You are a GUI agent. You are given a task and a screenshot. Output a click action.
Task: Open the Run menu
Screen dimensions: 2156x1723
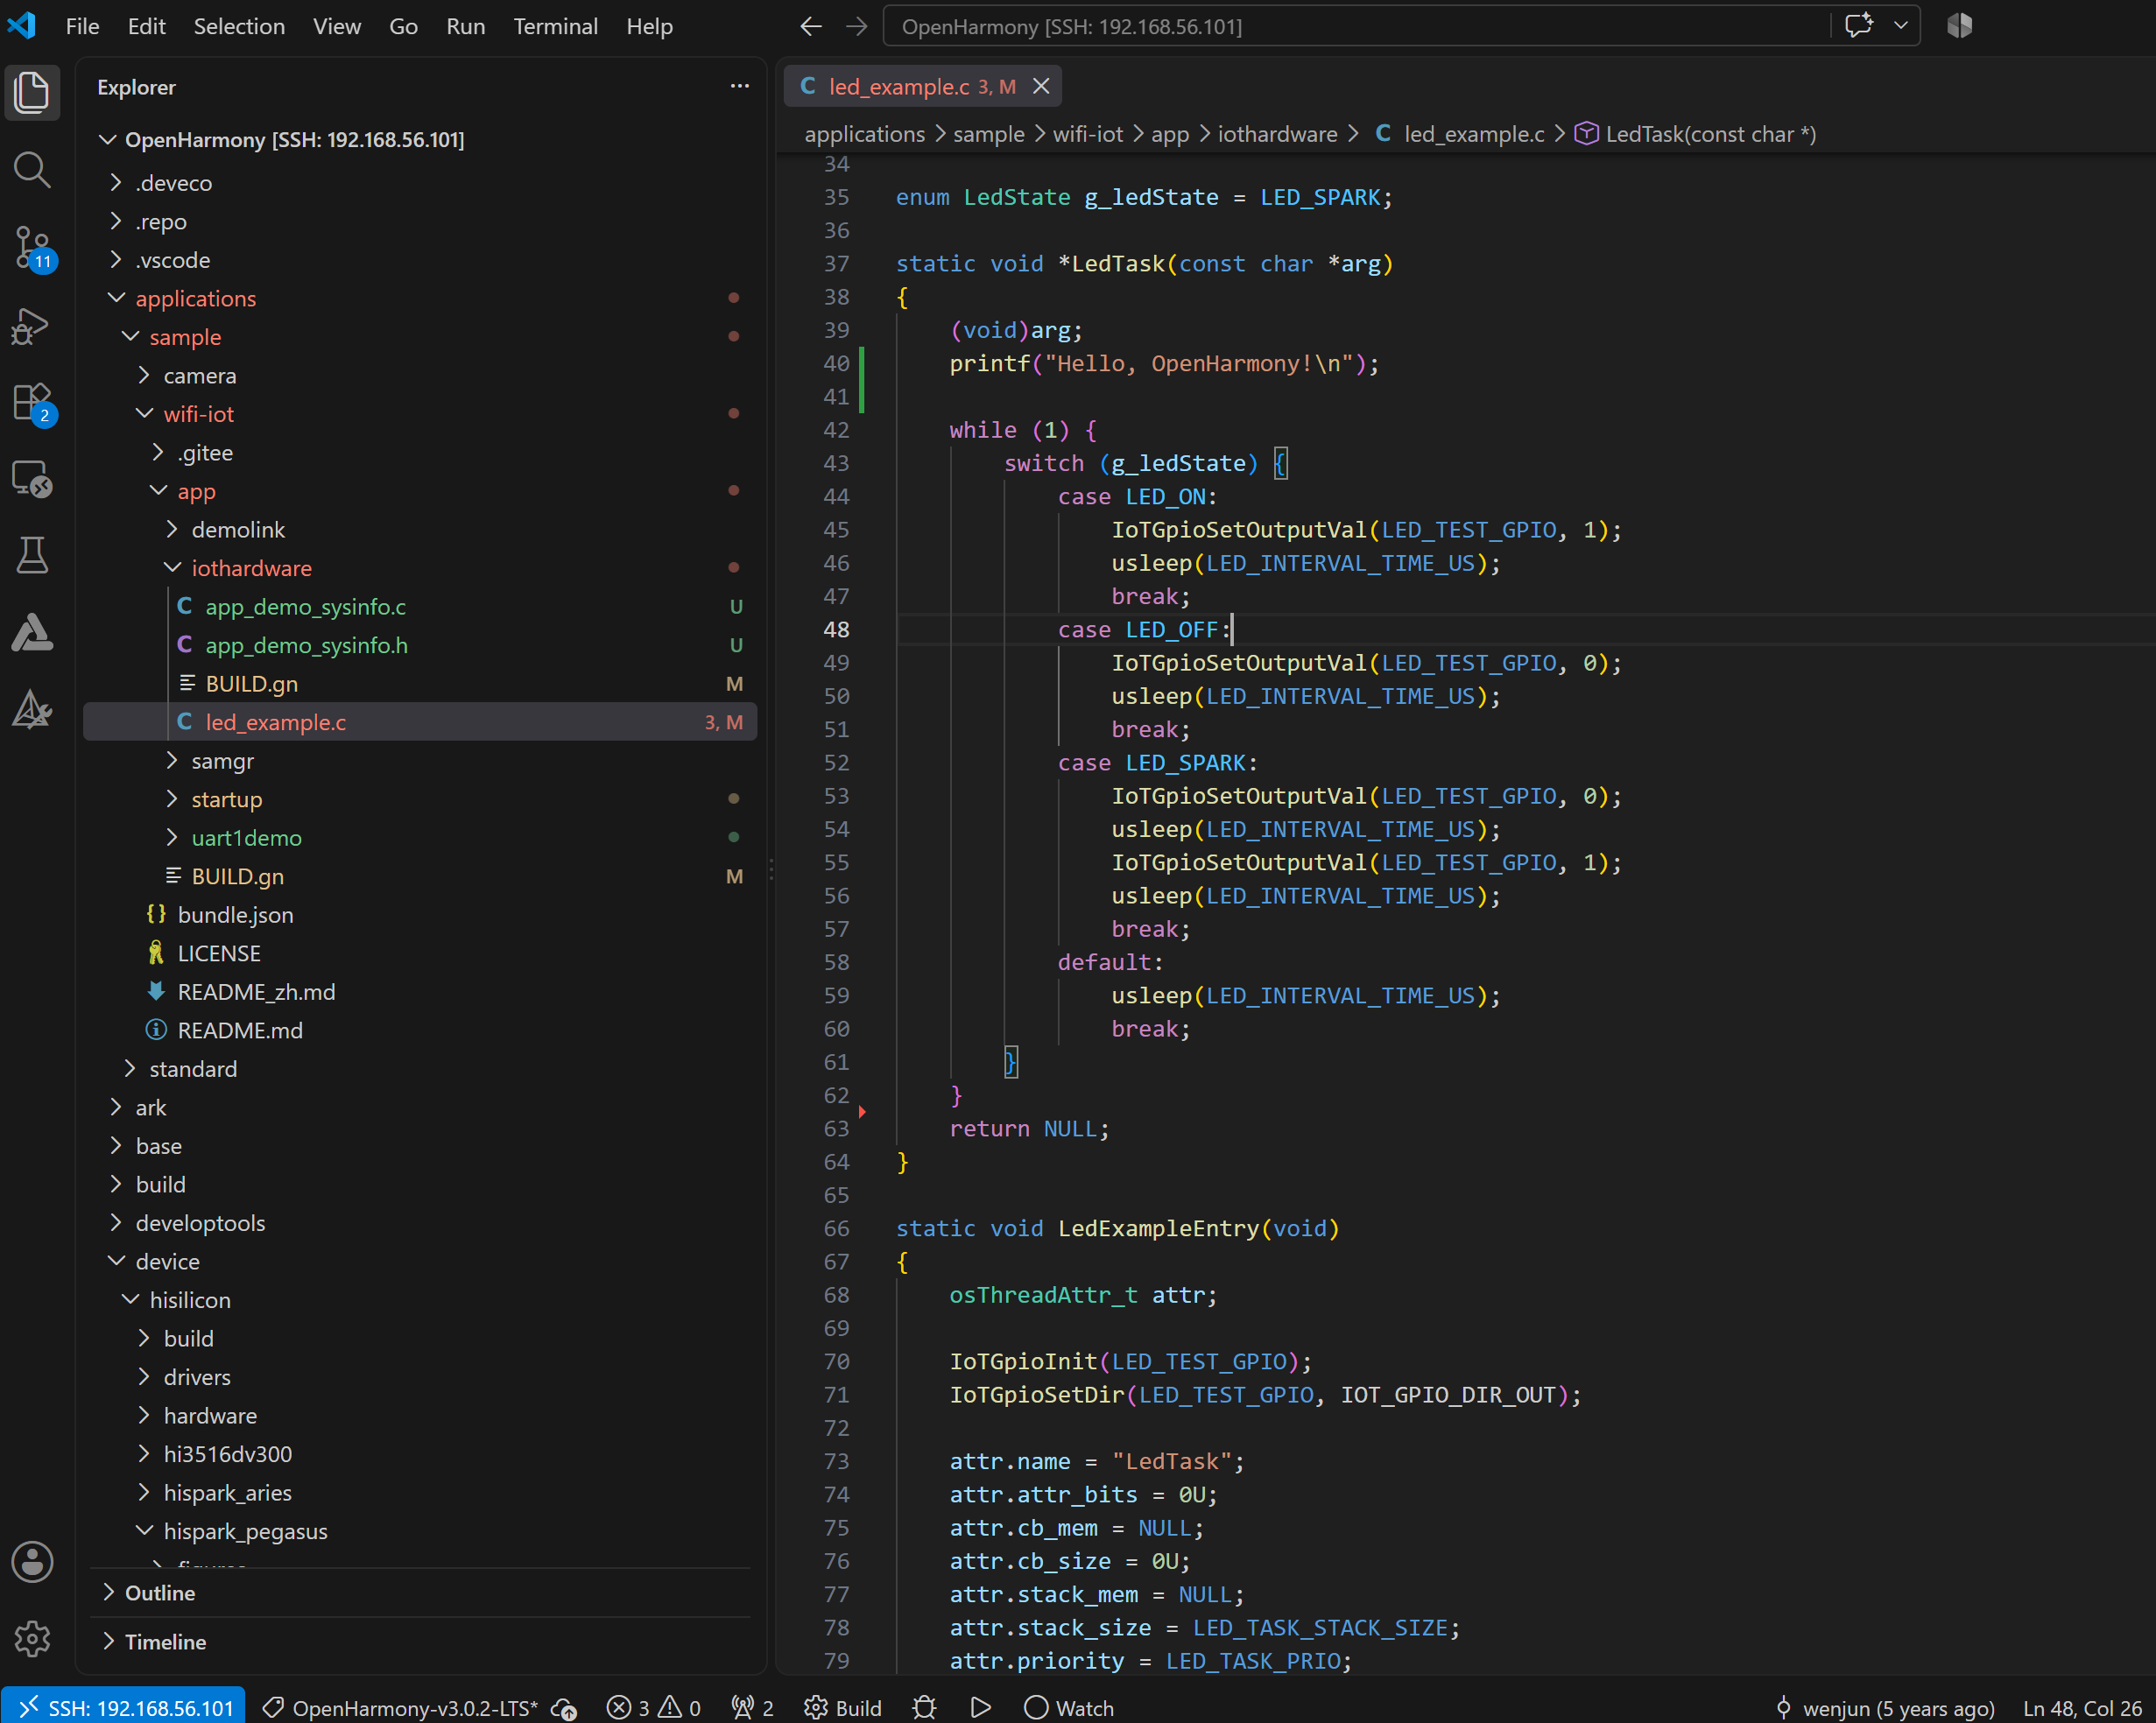click(x=465, y=26)
